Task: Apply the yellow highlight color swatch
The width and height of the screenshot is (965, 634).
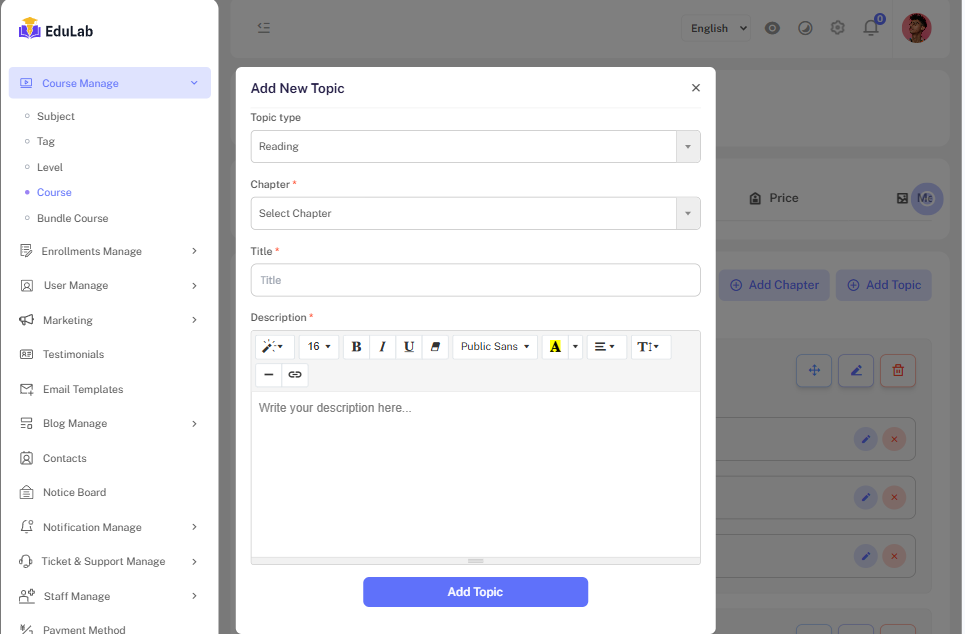Action: point(555,347)
